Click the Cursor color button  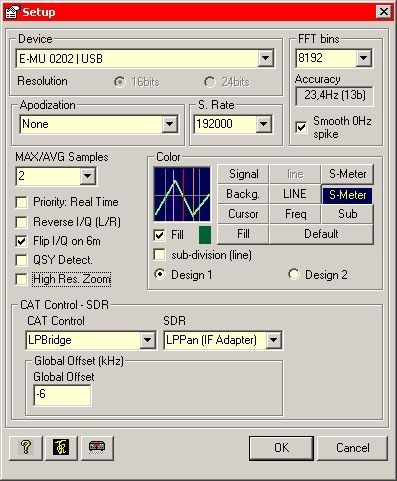pyautogui.click(x=243, y=214)
